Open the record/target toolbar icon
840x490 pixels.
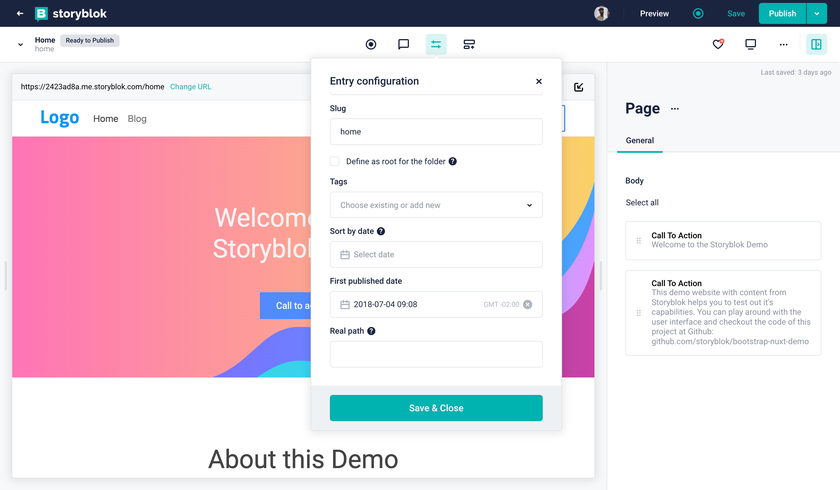[371, 44]
